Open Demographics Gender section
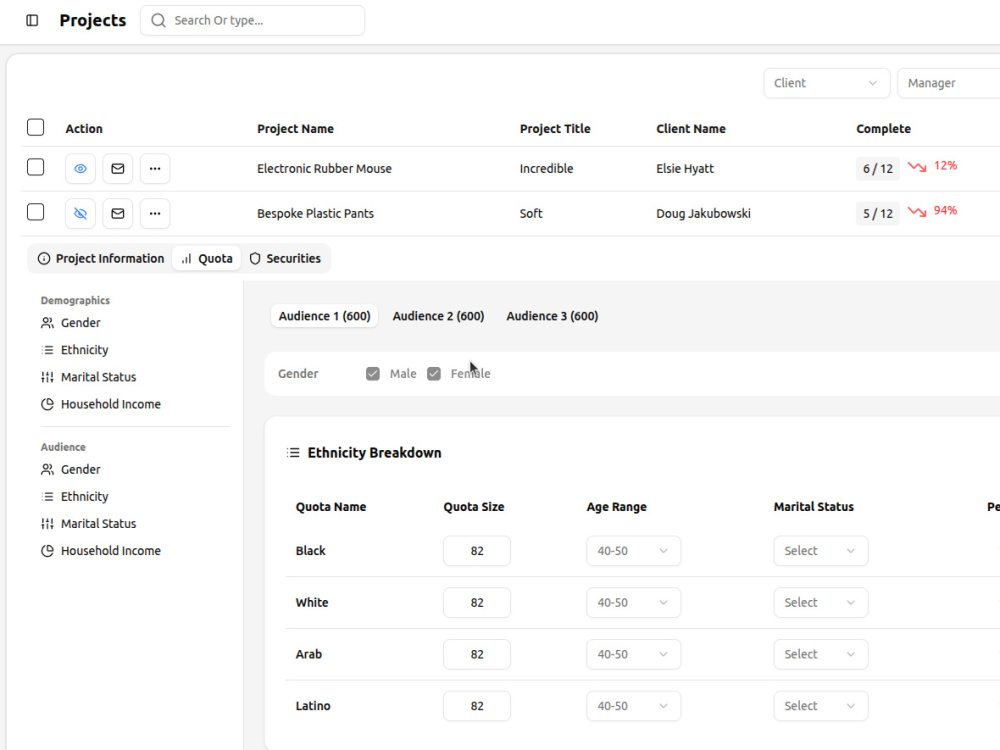The width and height of the screenshot is (1000, 750). (71, 323)
